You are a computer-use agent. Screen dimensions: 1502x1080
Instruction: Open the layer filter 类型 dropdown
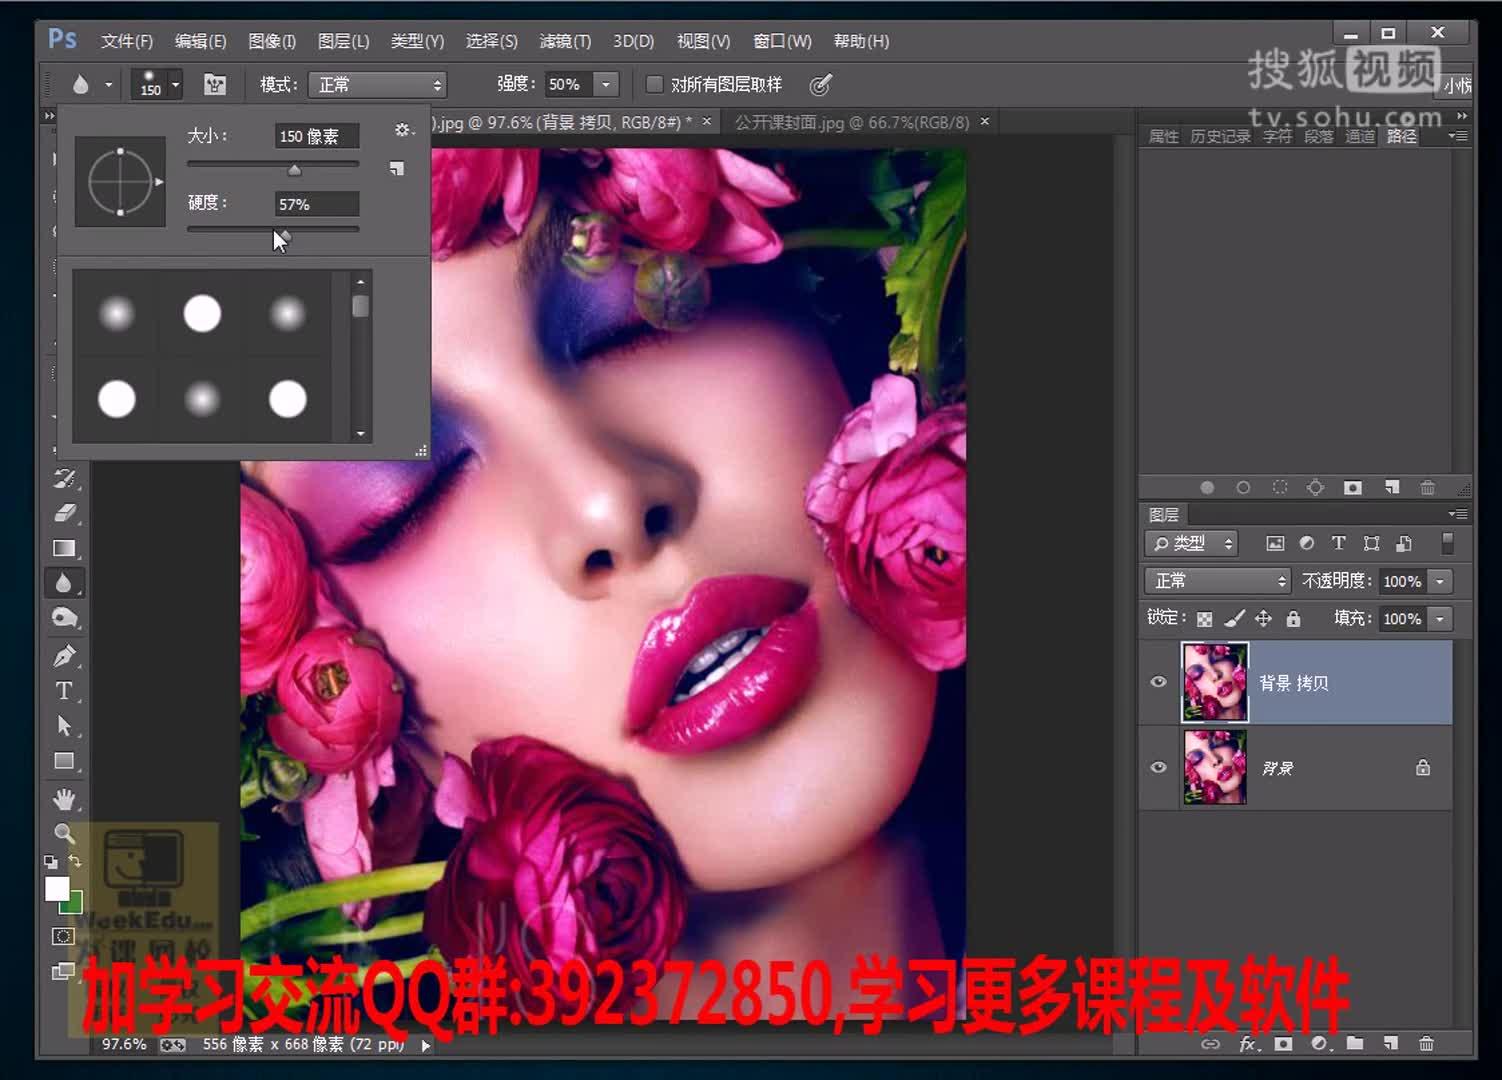click(1191, 543)
